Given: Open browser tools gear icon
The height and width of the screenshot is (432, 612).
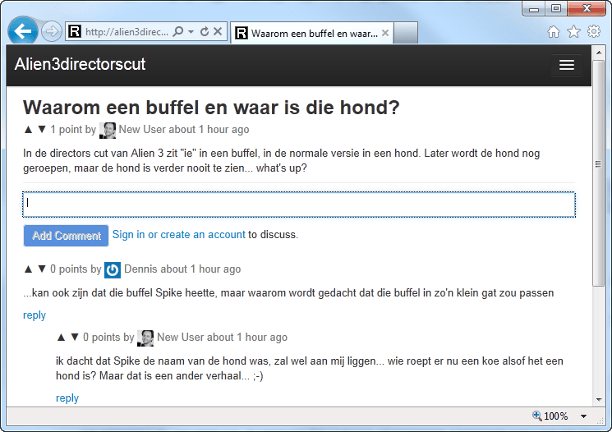Looking at the screenshot, I should pos(593,32).
